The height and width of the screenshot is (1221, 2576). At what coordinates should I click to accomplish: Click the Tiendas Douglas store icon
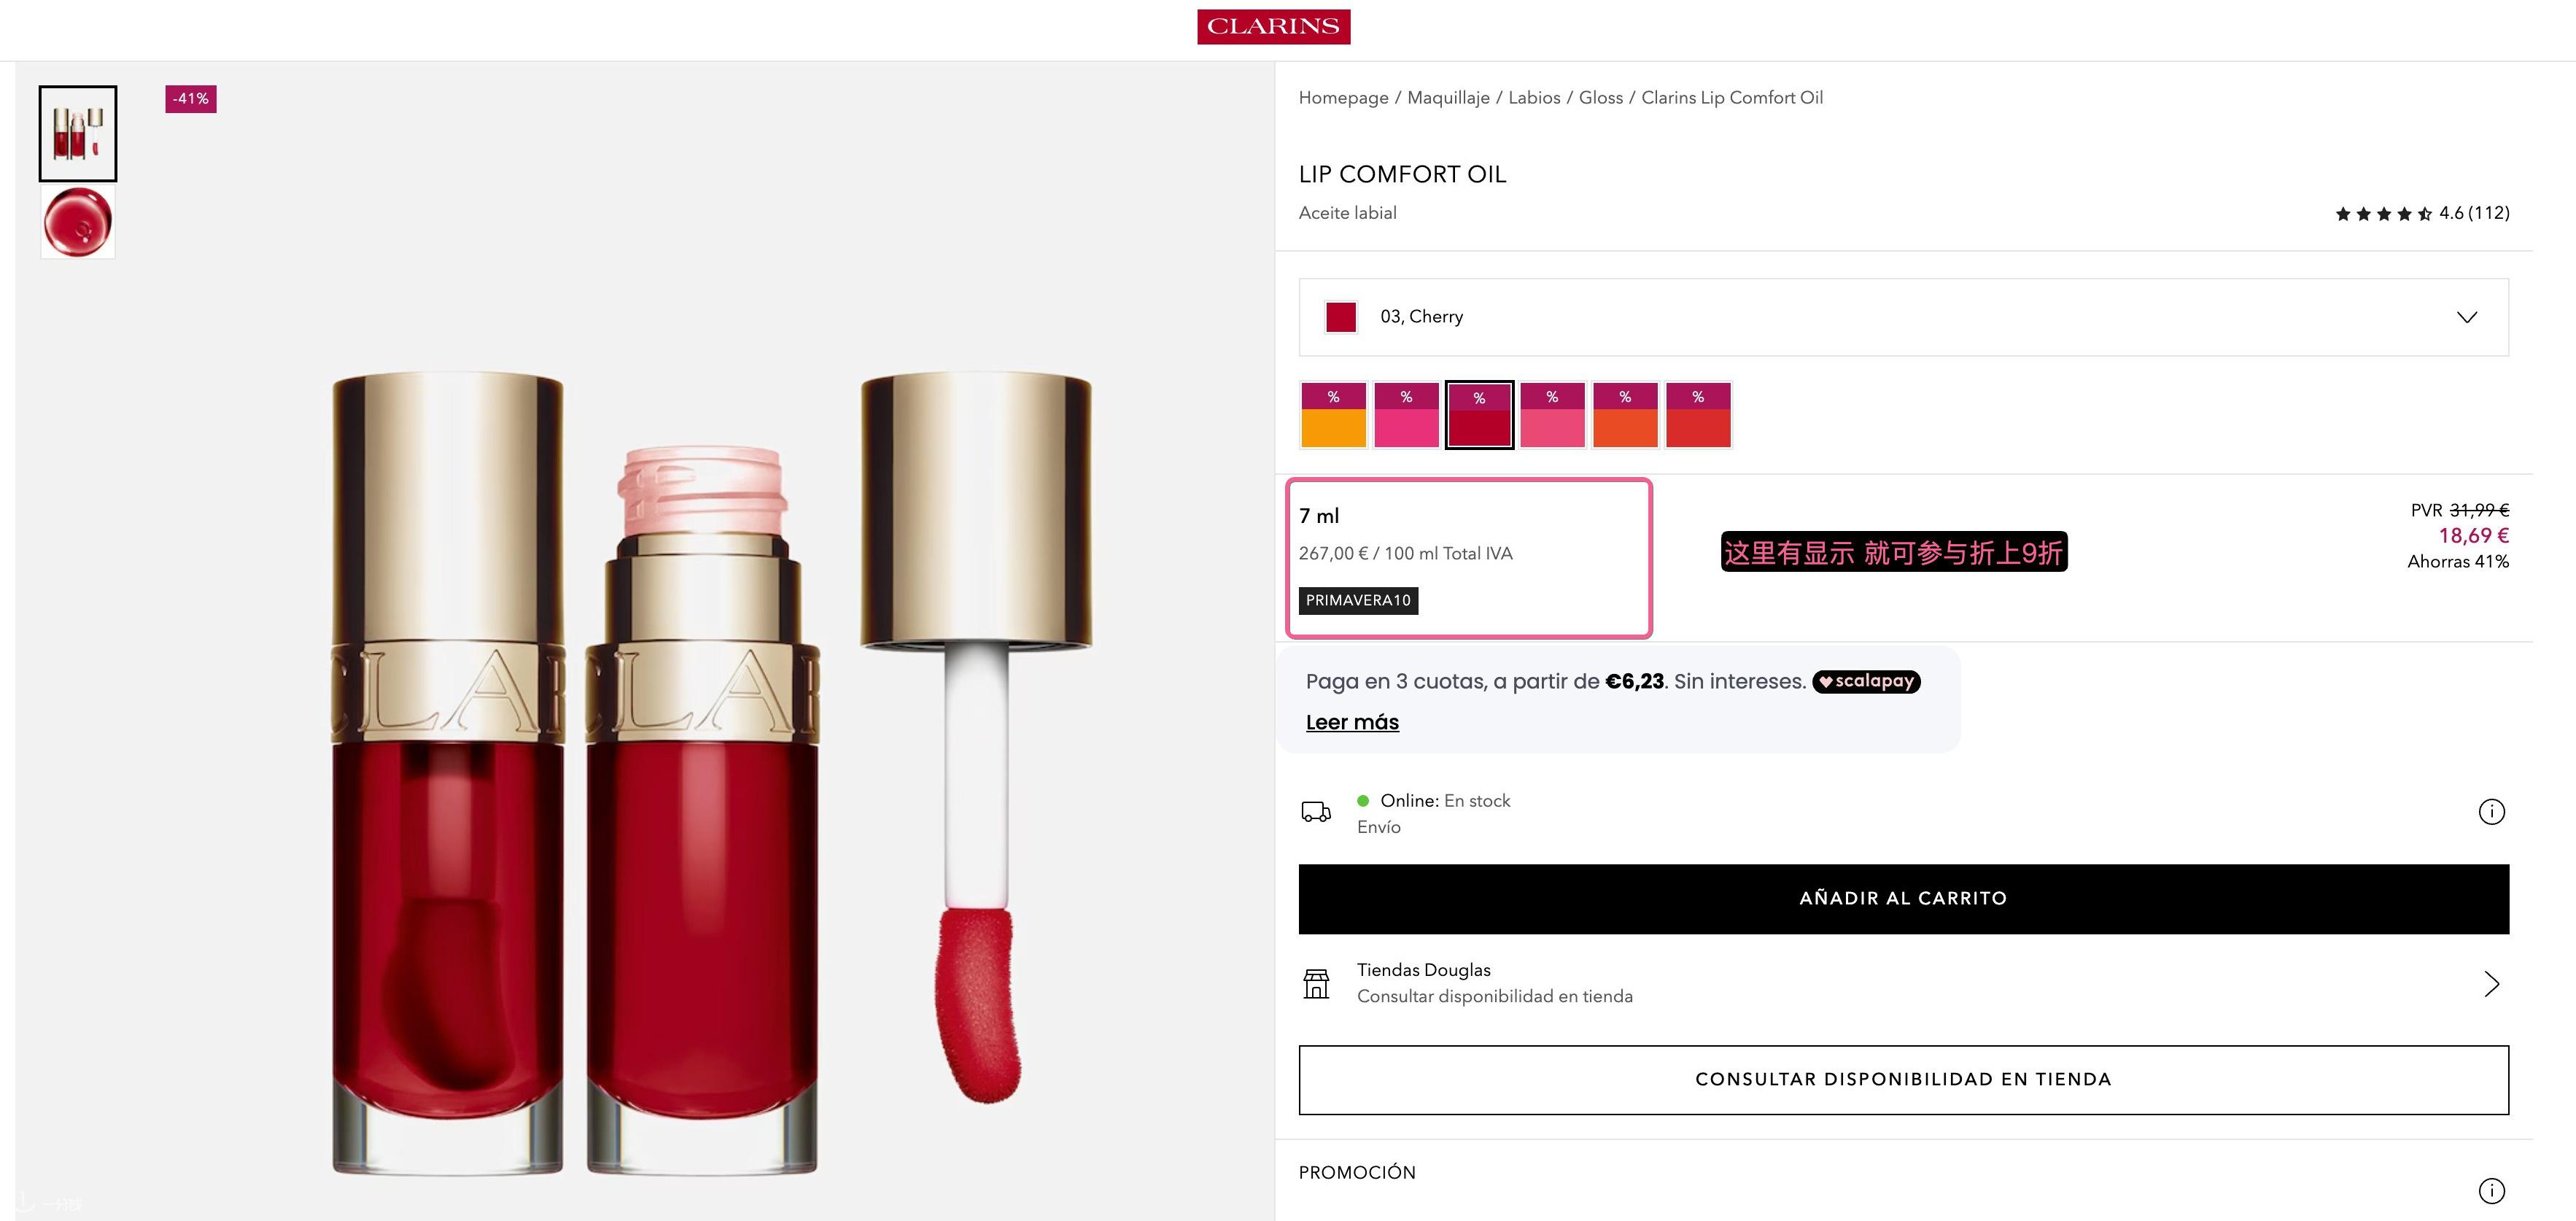coord(1316,984)
